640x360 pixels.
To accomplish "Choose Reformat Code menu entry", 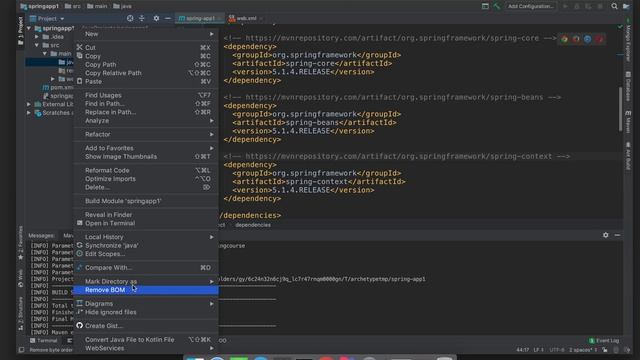I will pyautogui.click(x=146, y=171).
